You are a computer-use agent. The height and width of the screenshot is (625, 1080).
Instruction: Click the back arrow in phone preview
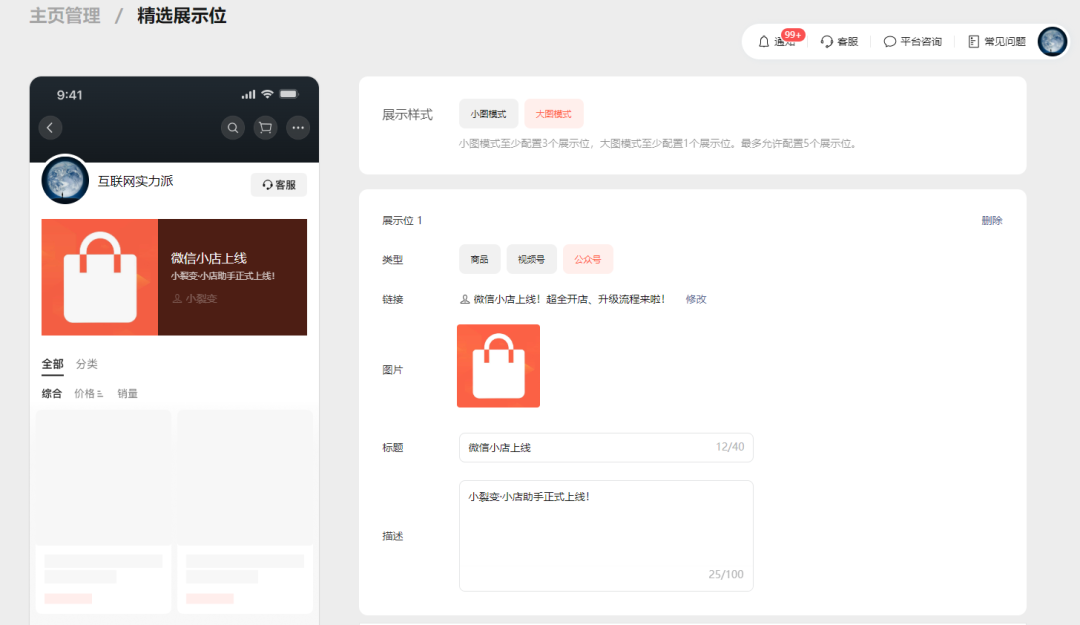[51, 127]
